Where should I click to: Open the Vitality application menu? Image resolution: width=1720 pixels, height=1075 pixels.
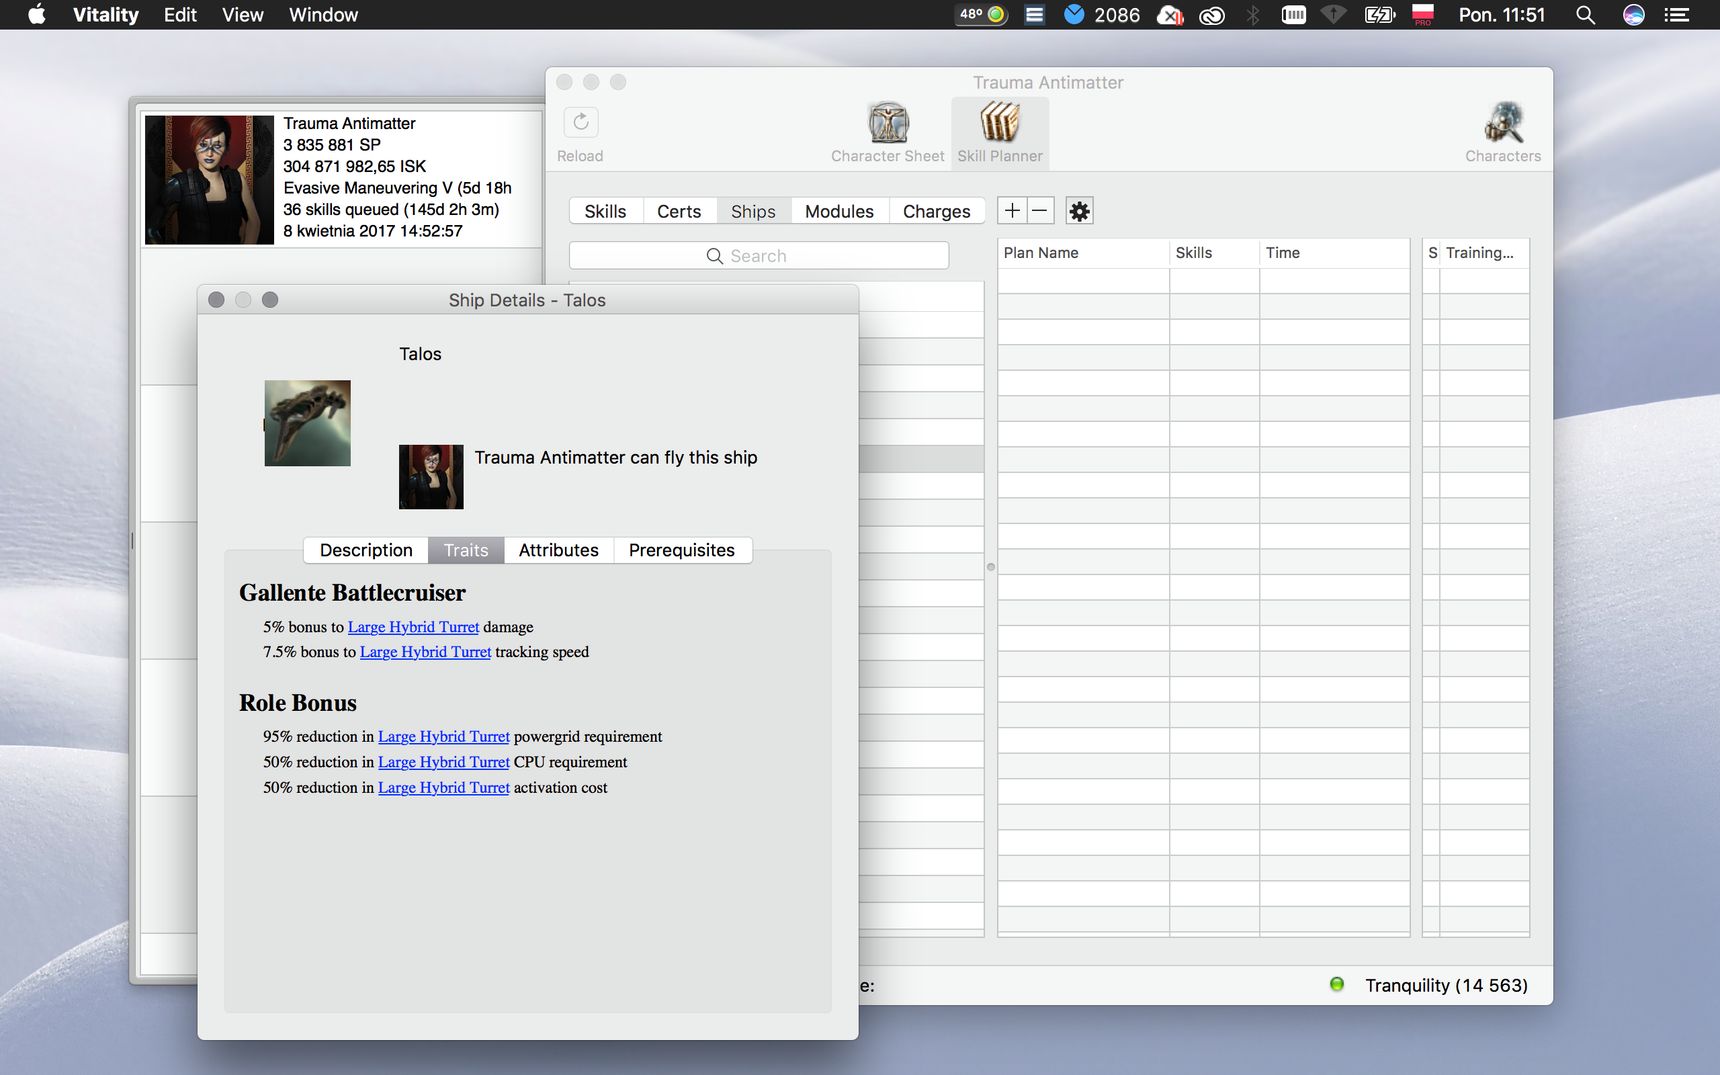[x=105, y=15]
